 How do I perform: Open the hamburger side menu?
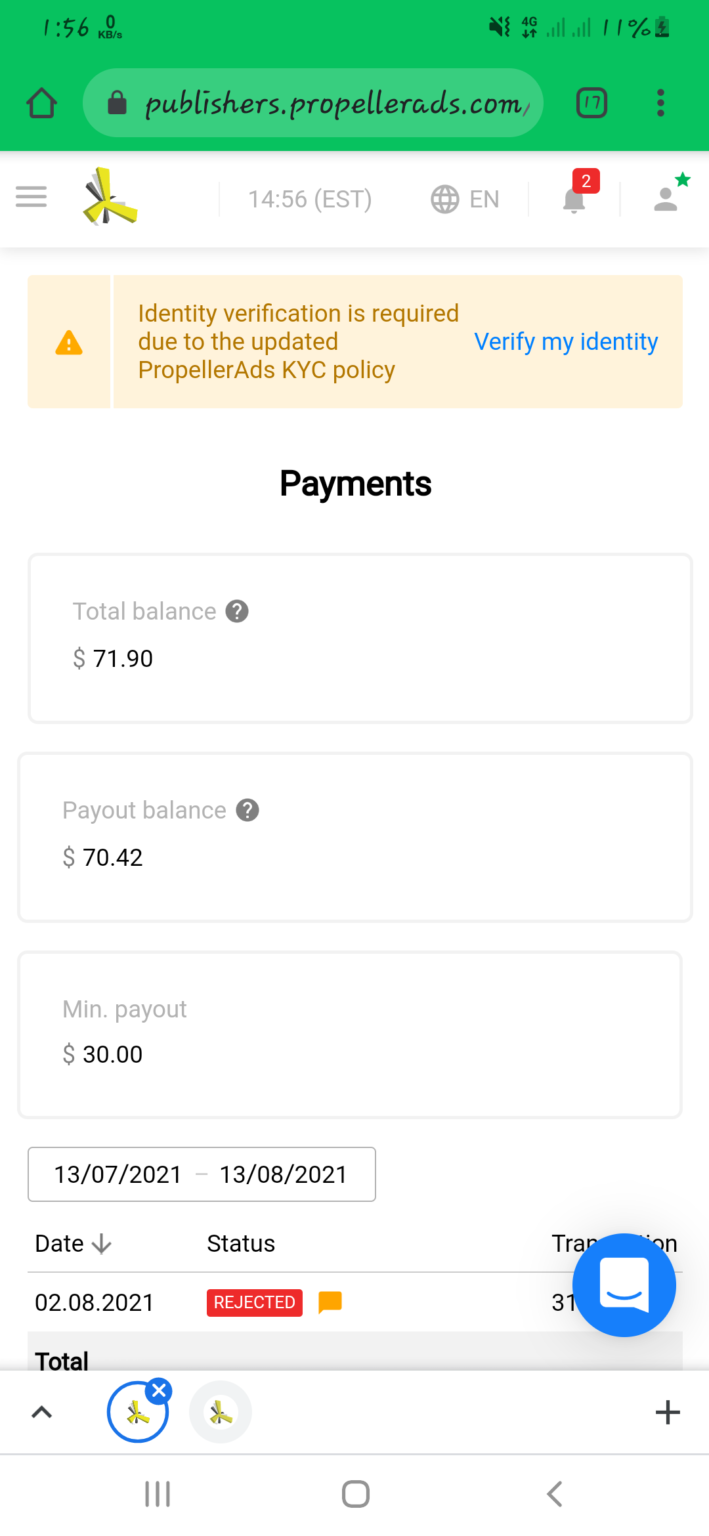[31, 197]
